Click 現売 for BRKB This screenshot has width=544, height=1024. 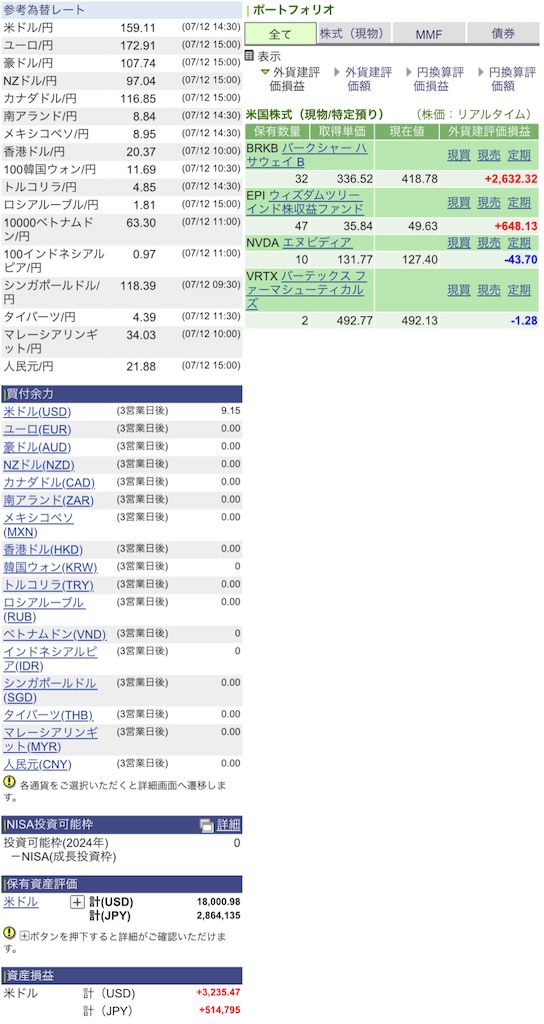click(x=488, y=155)
